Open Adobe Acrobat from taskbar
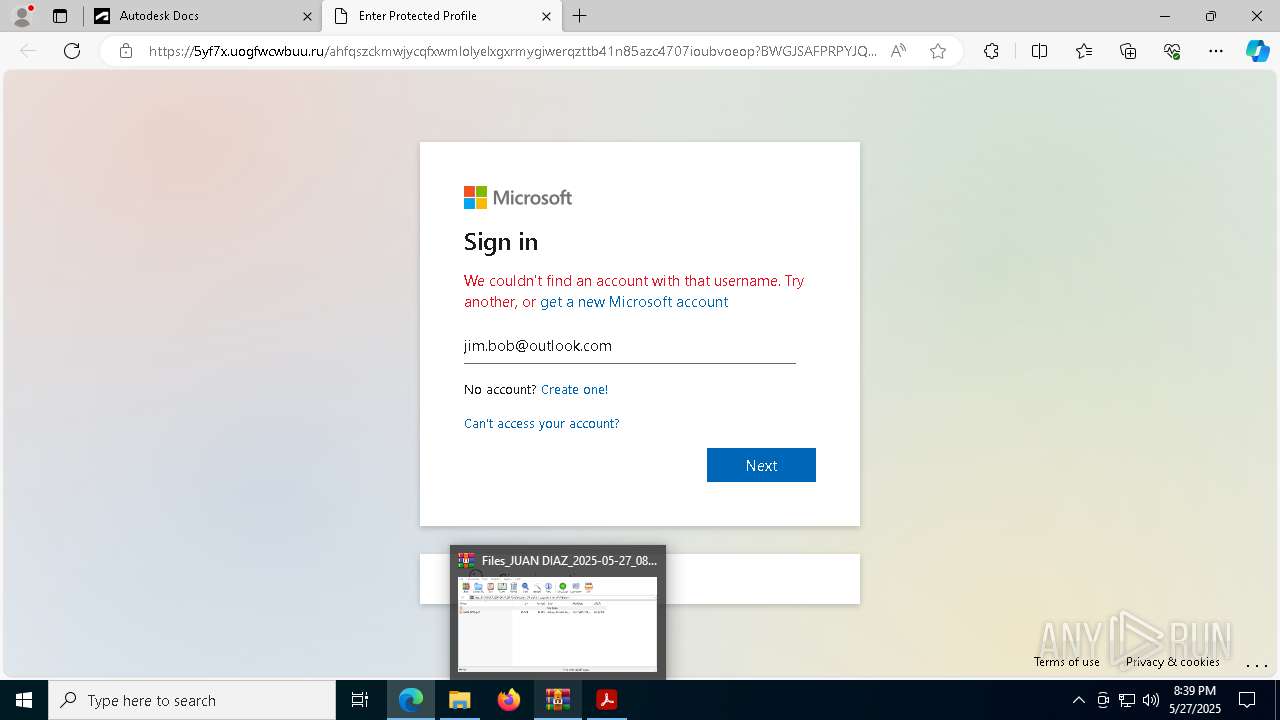This screenshot has height=720, width=1280. [x=606, y=700]
